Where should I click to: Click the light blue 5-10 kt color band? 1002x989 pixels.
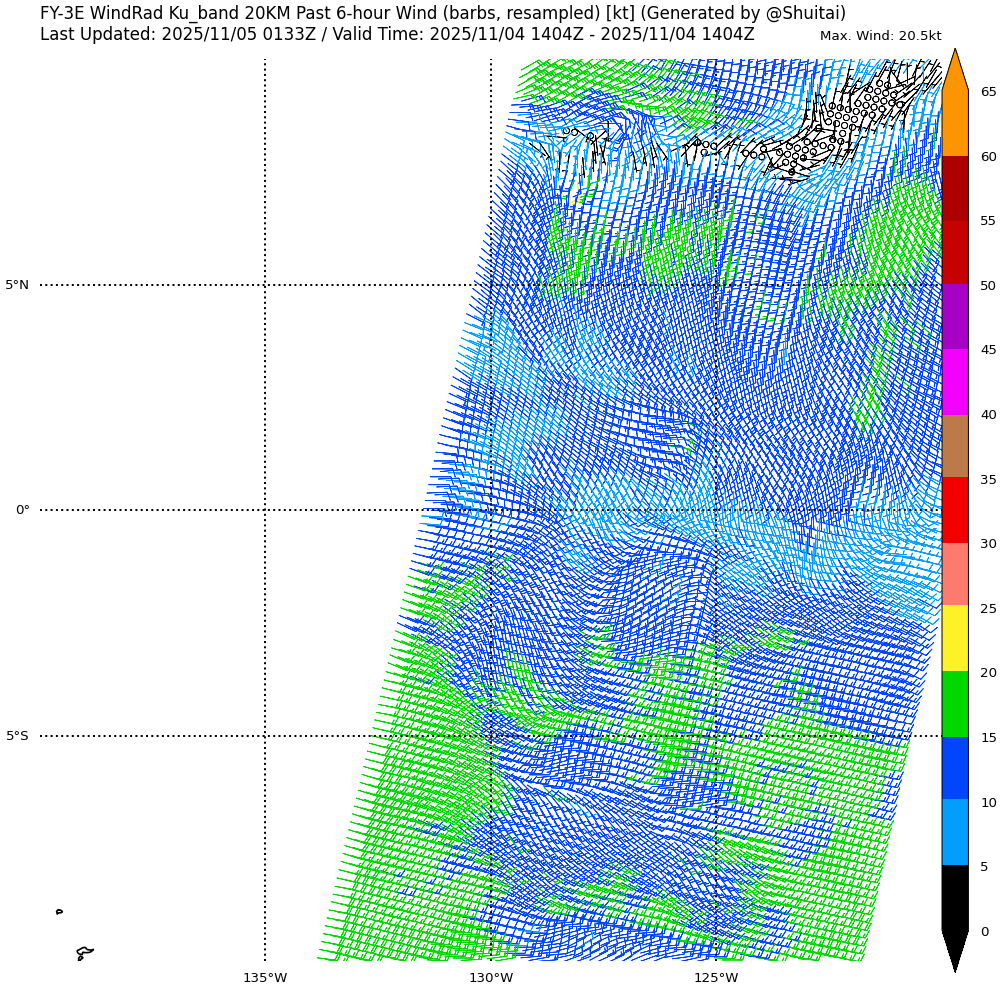pos(955,833)
